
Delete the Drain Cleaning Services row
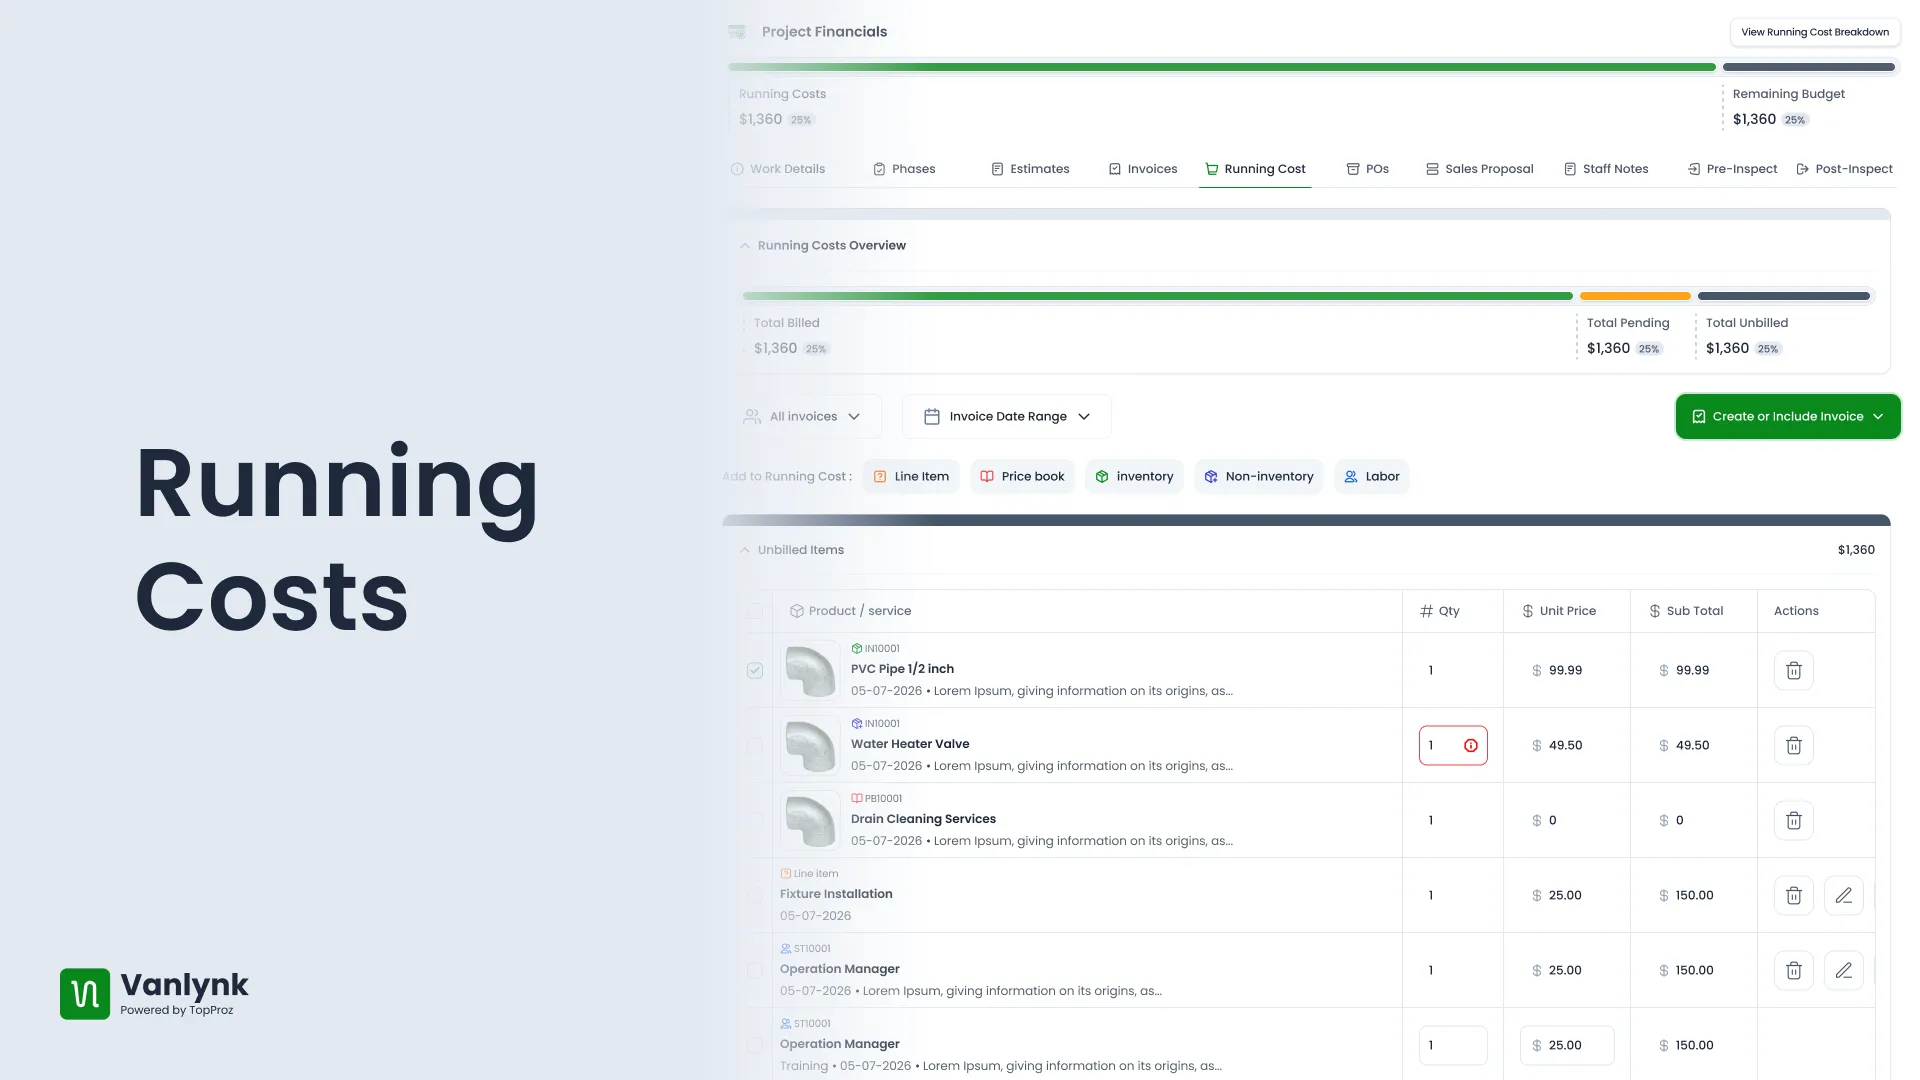[x=1793, y=820]
